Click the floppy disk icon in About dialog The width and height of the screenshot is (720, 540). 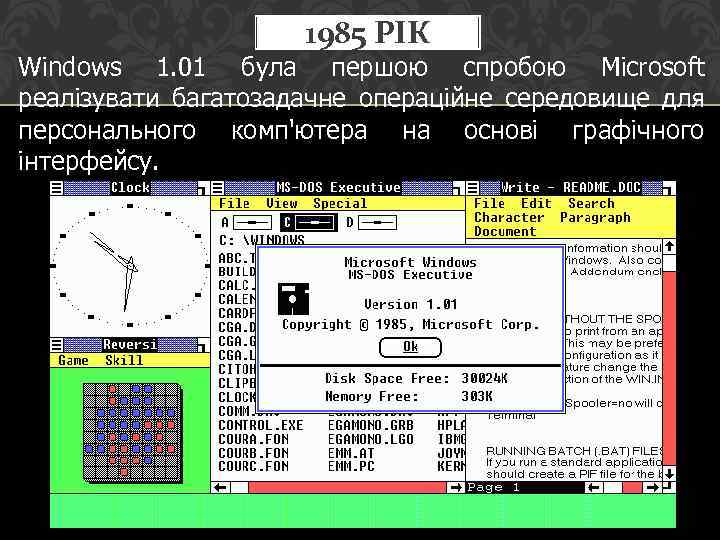click(x=293, y=299)
